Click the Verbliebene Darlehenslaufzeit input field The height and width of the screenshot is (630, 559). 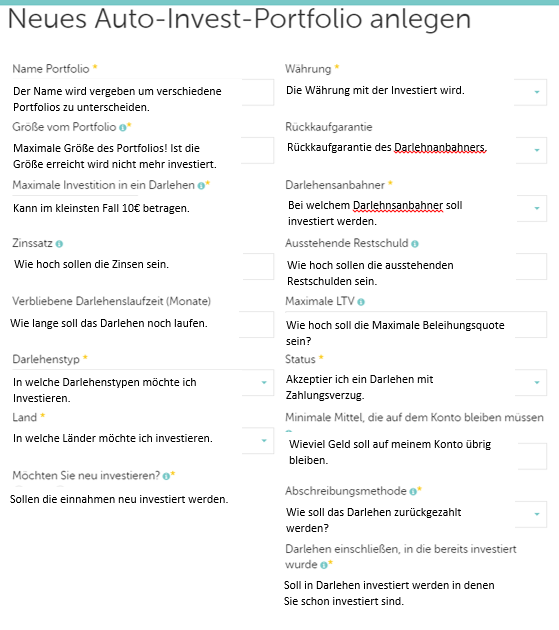143,324
